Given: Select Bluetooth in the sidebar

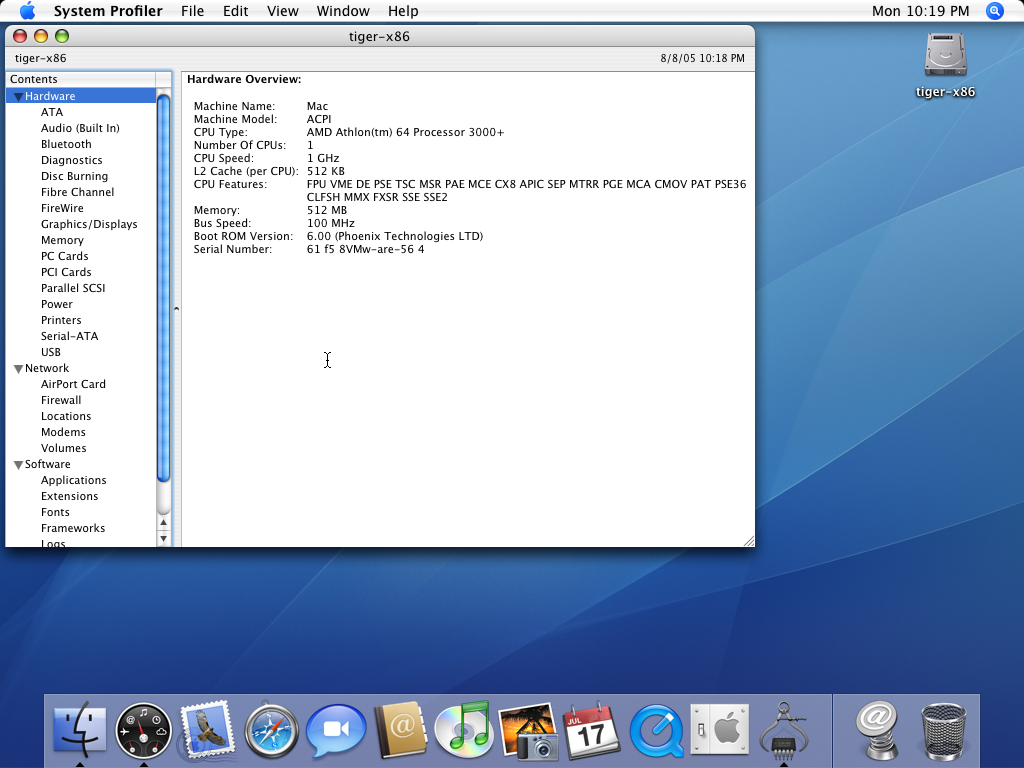Looking at the screenshot, I should click(x=66, y=144).
